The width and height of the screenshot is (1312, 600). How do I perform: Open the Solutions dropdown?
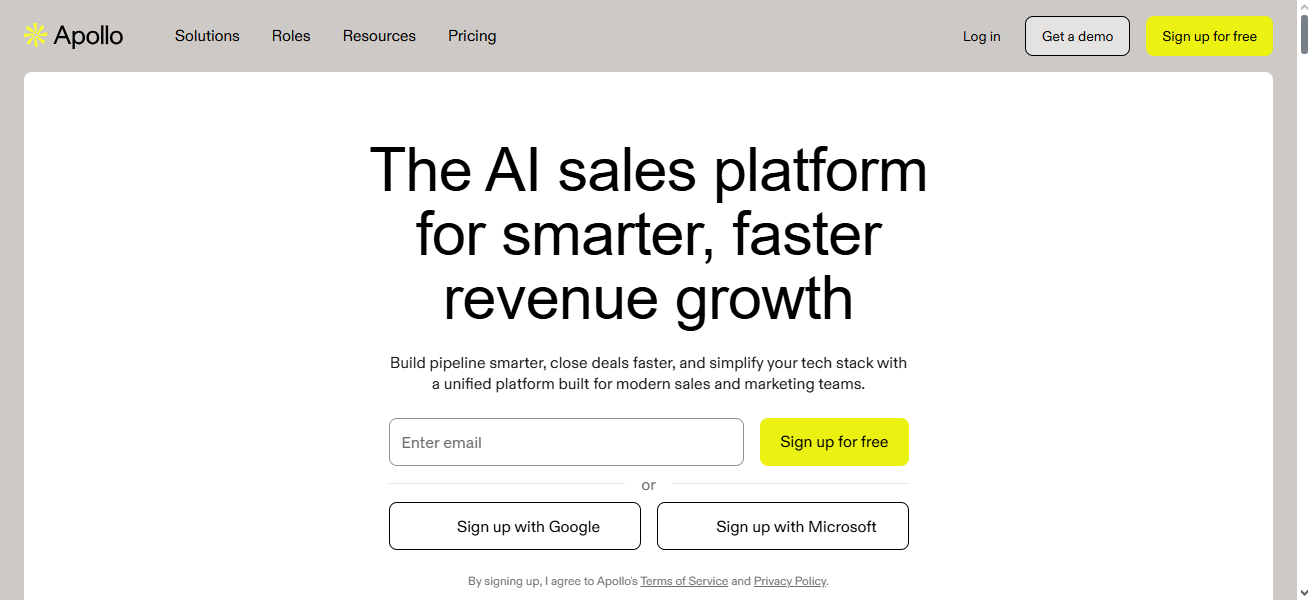click(x=207, y=36)
